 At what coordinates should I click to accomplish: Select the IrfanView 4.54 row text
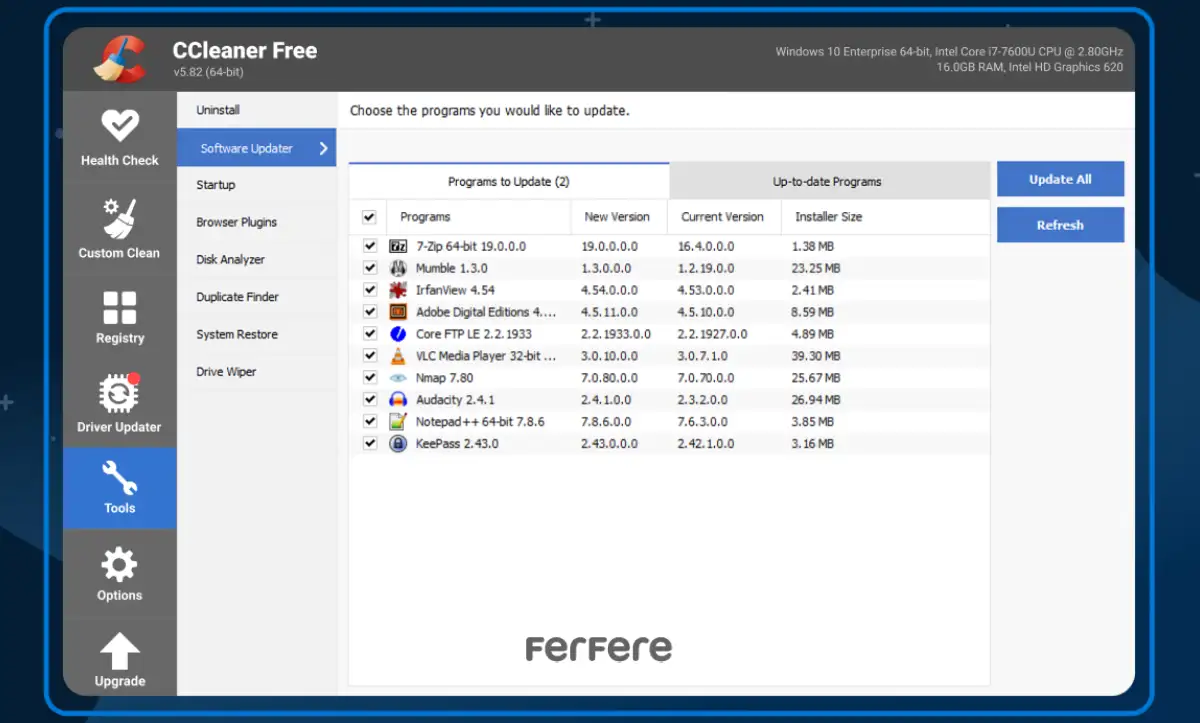tap(455, 290)
